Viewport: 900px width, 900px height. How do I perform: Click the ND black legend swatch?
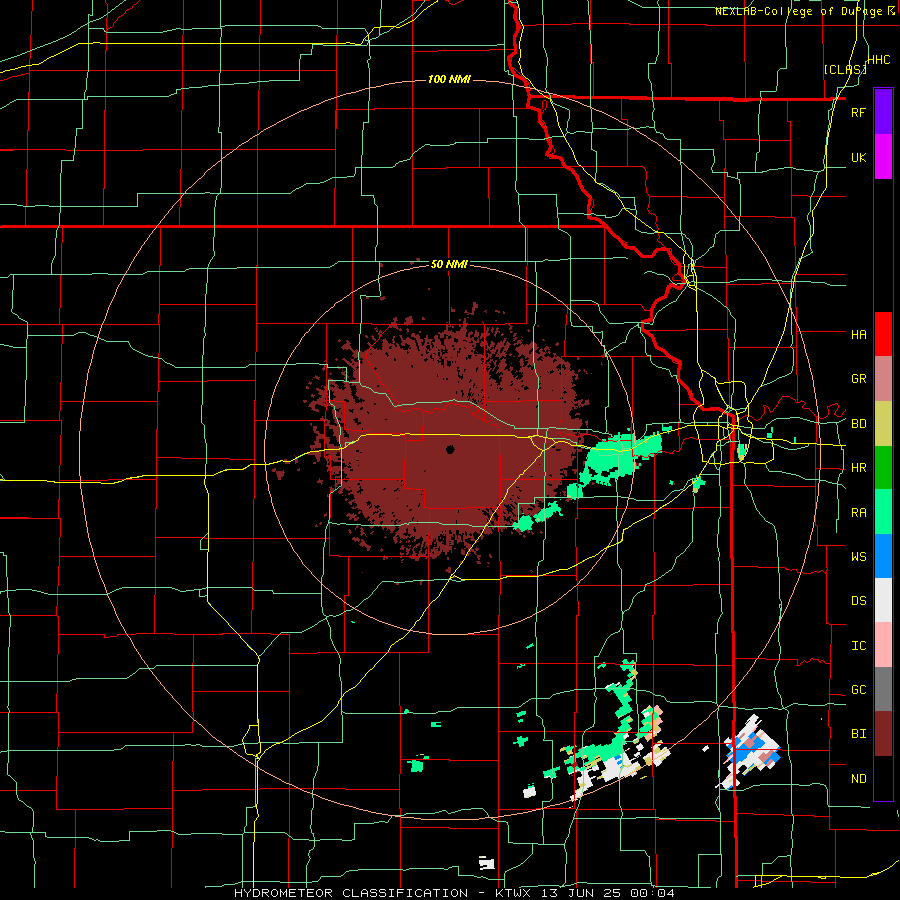pyautogui.click(x=883, y=778)
